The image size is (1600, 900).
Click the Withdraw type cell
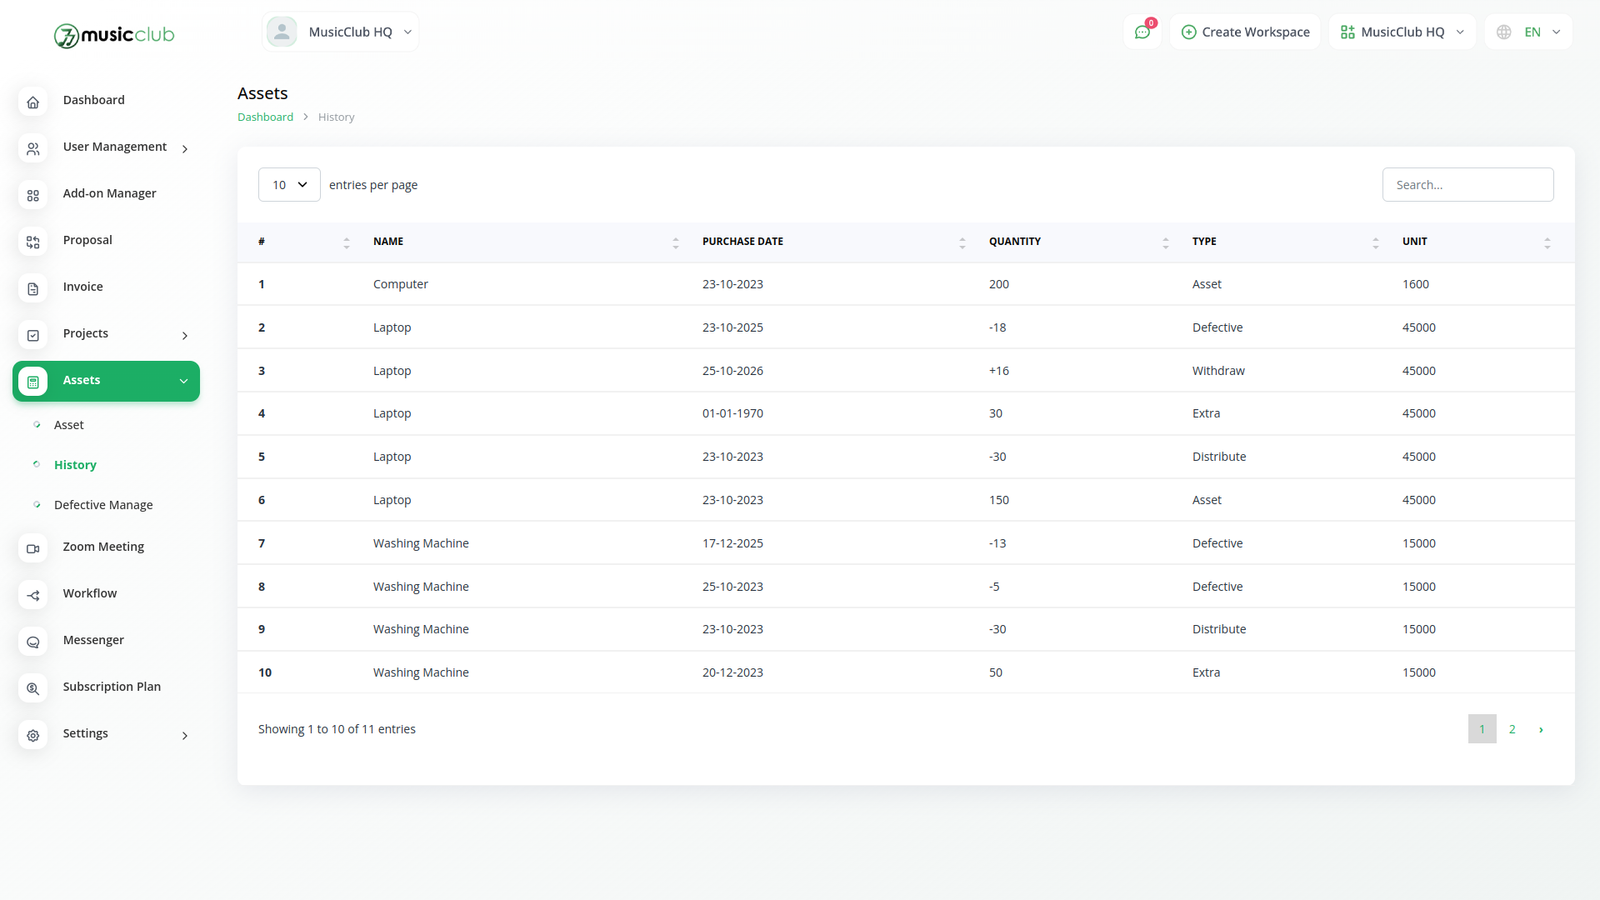tap(1218, 371)
